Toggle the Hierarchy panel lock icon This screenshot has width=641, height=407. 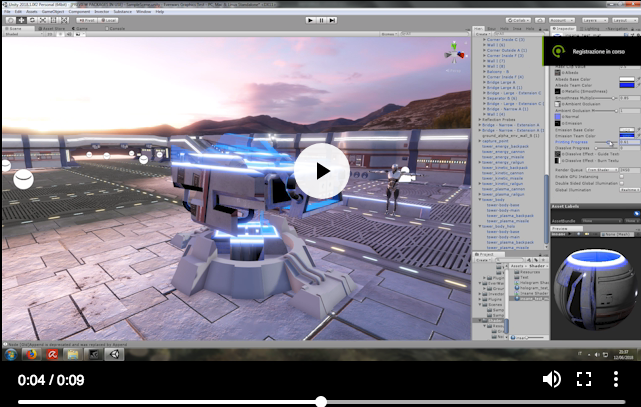point(540,29)
